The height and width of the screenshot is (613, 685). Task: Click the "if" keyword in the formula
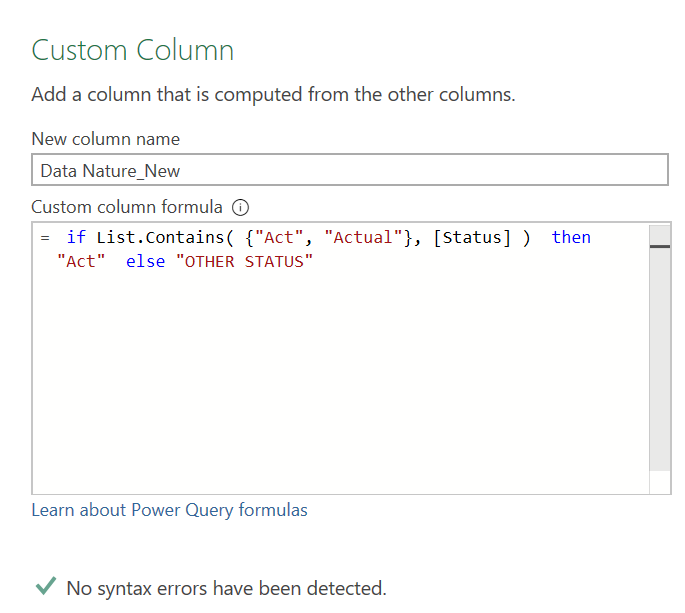(76, 238)
